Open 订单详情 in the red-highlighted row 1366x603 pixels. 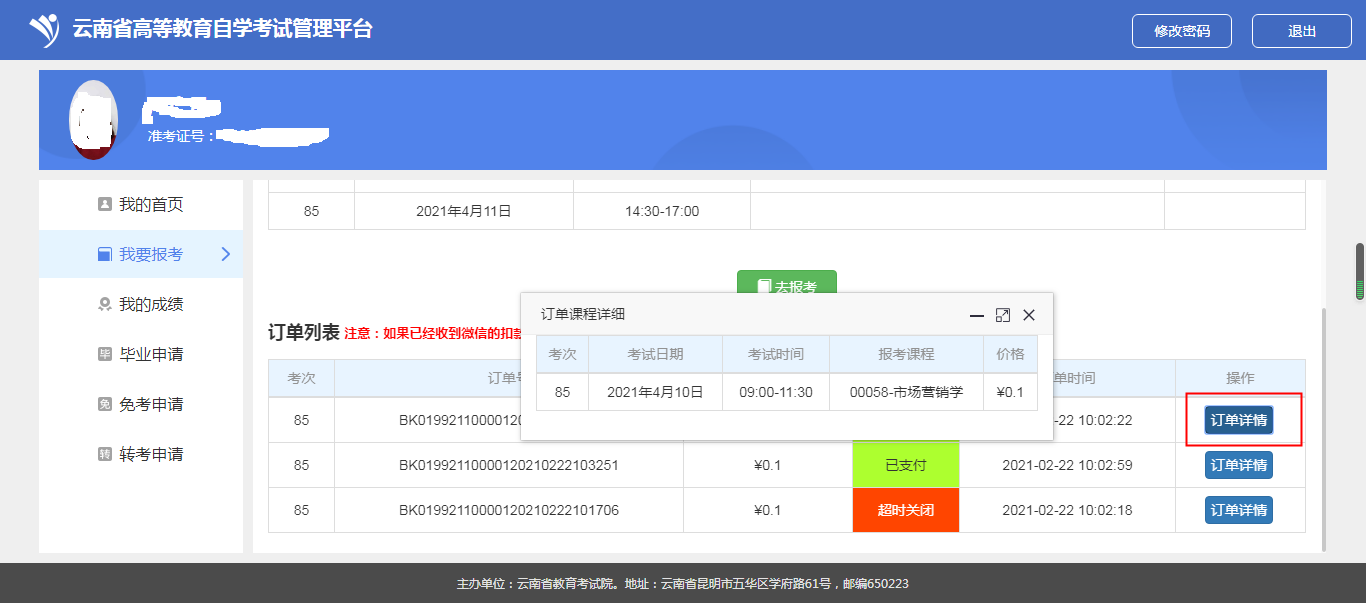pos(1238,420)
